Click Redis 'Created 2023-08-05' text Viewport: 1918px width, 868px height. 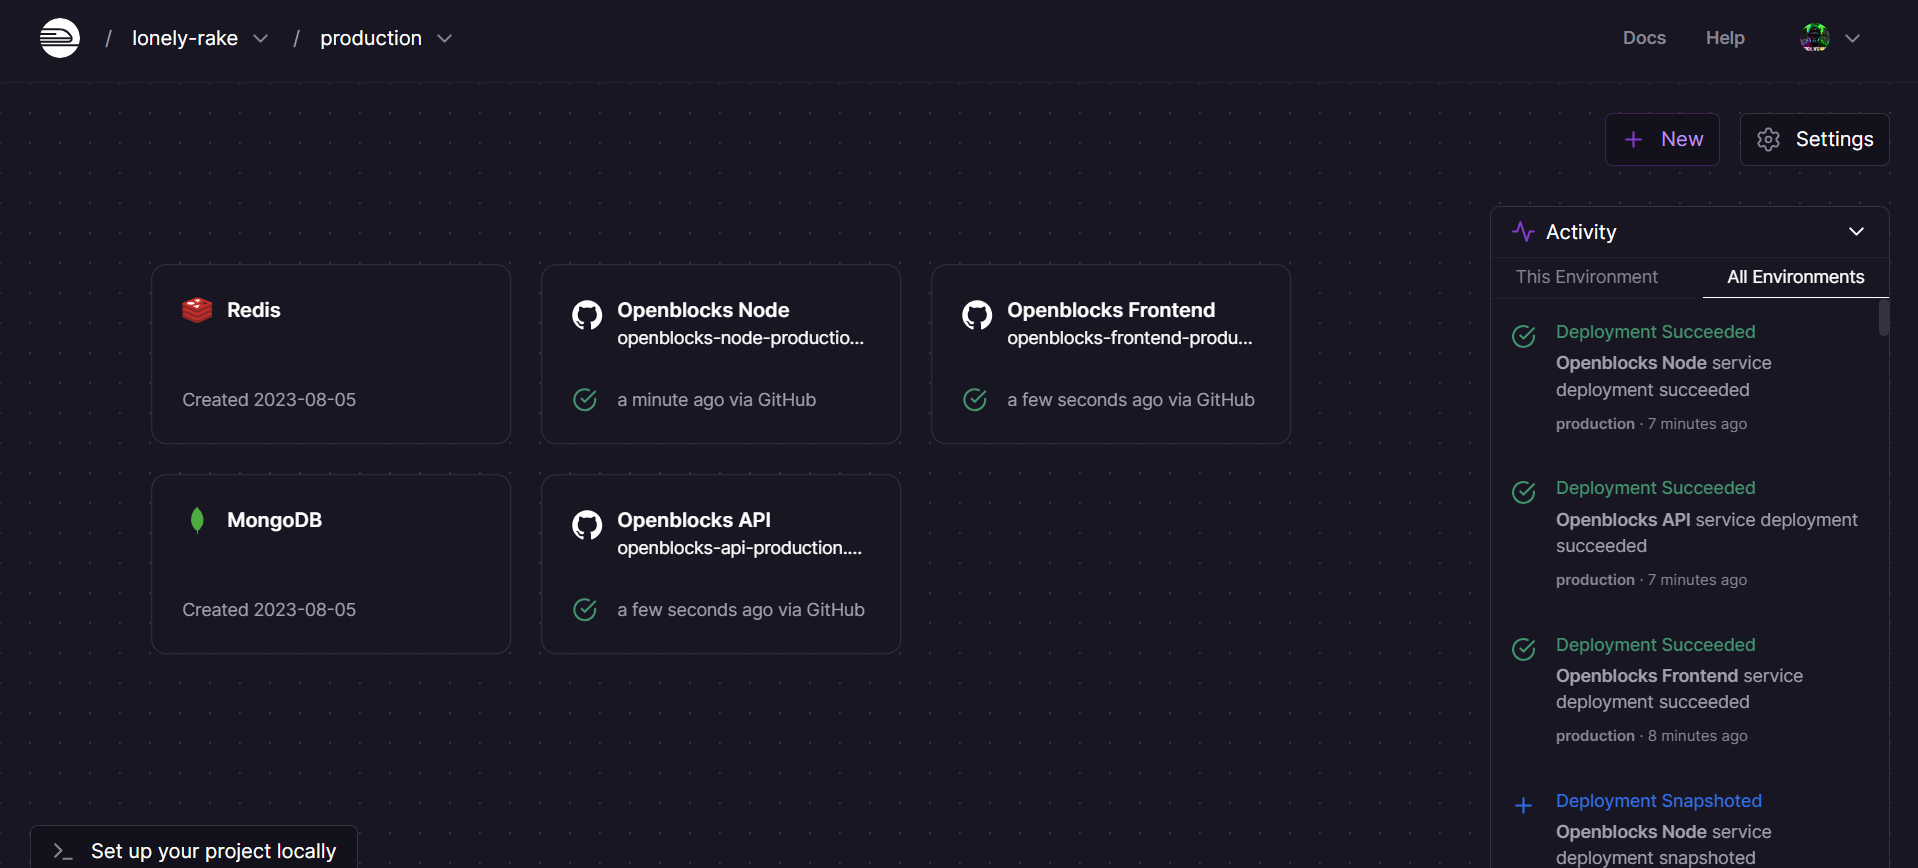[269, 400]
